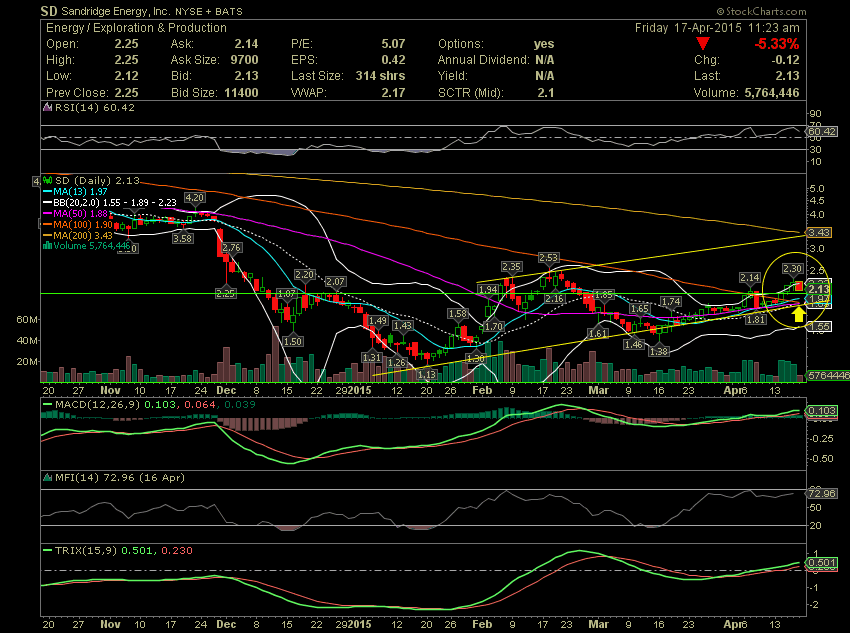Click the P/E 5.07 value
850x633 pixels.
click(x=393, y=44)
